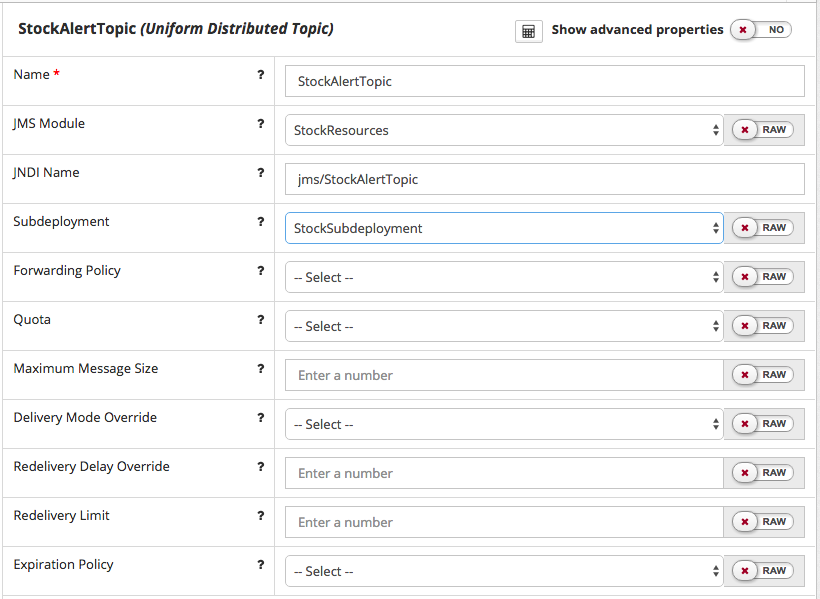Click help icon for Name field
This screenshot has width=820, height=599.
(x=261, y=75)
